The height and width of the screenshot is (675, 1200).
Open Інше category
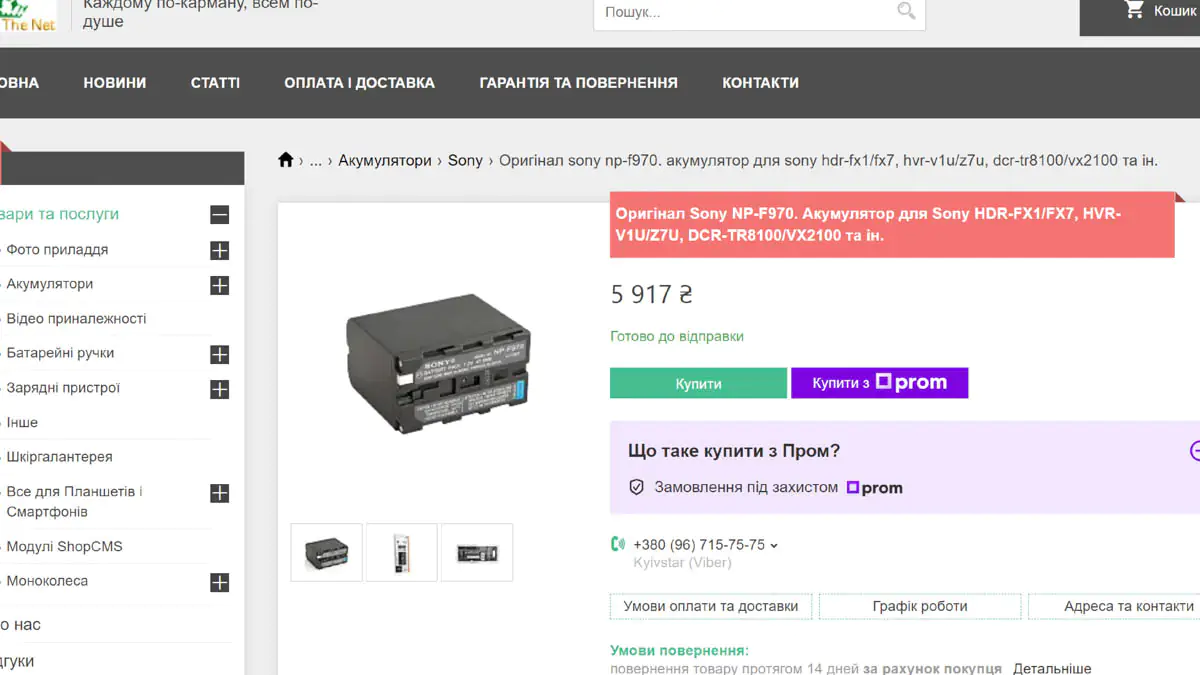[x=22, y=423]
